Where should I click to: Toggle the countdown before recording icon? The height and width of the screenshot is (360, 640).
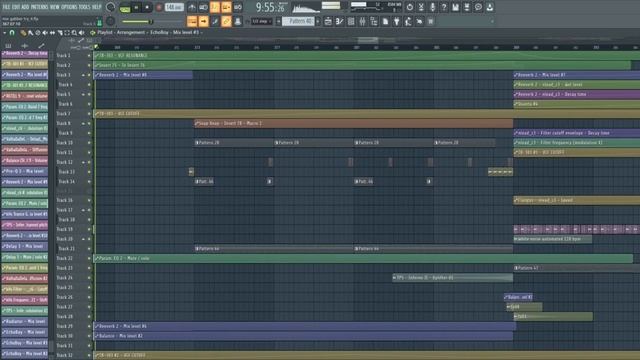[215, 7]
